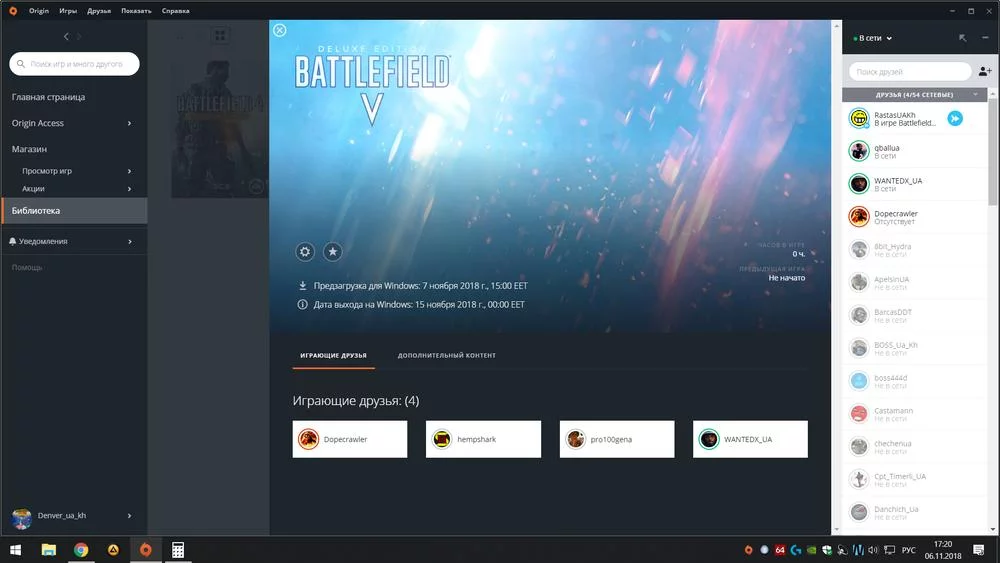Launch Chrome from the taskbar
This screenshot has width=1000, height=563.
tap(81, 550)
